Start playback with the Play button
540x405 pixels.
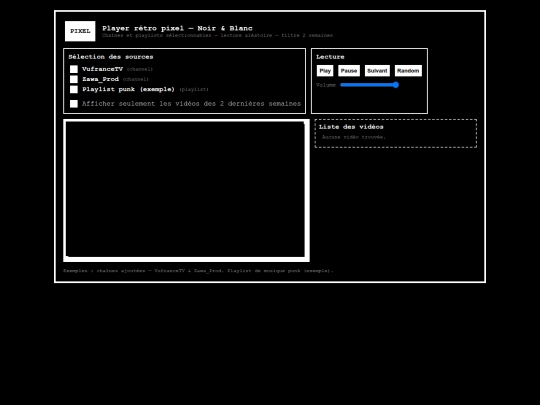pos(325,71)
